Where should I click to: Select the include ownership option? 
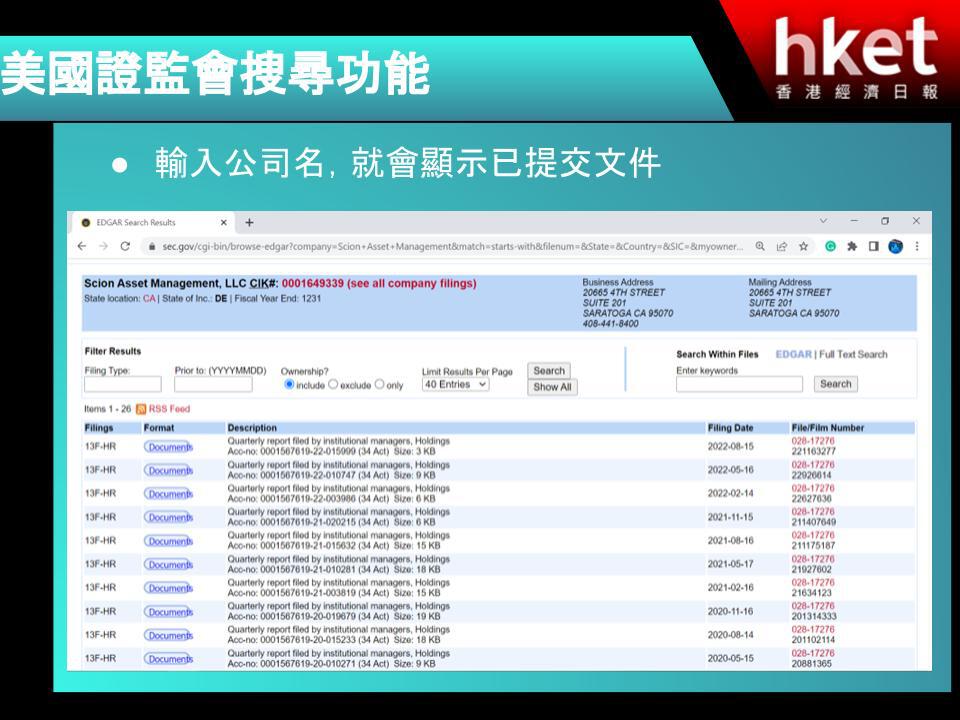coord(290,384)
